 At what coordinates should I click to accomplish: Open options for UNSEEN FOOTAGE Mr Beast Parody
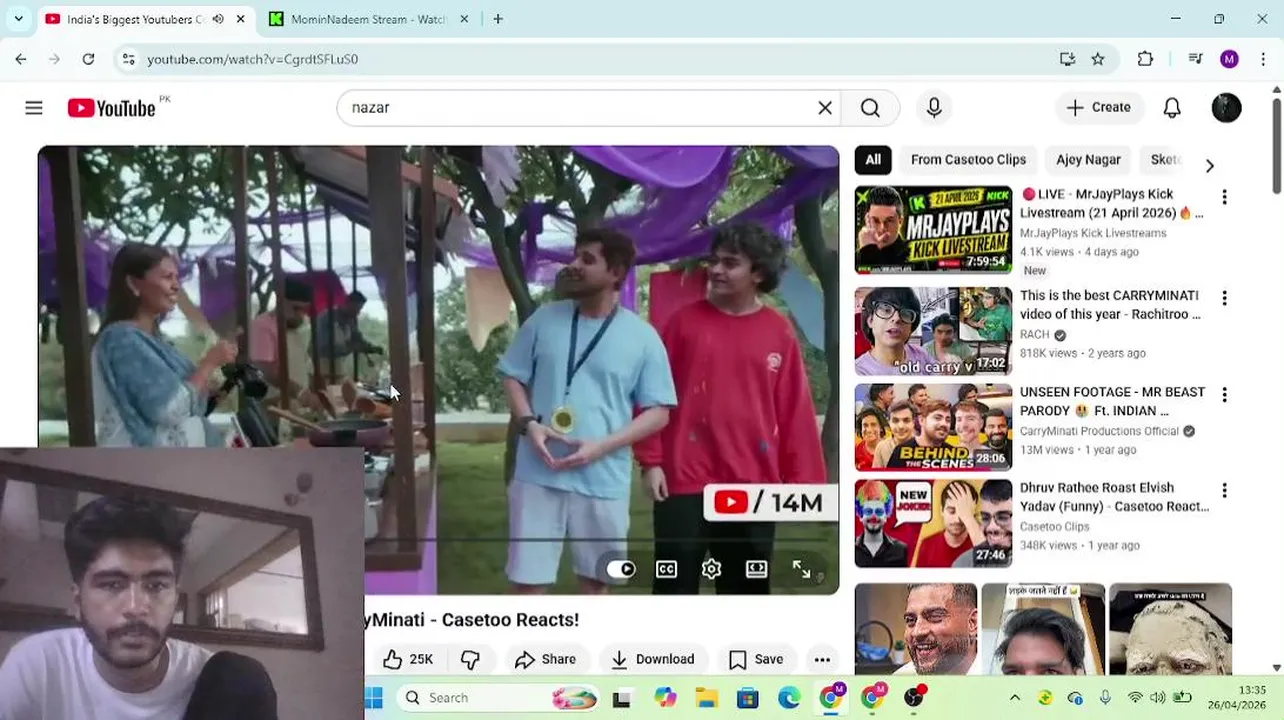click(1224, 395)
